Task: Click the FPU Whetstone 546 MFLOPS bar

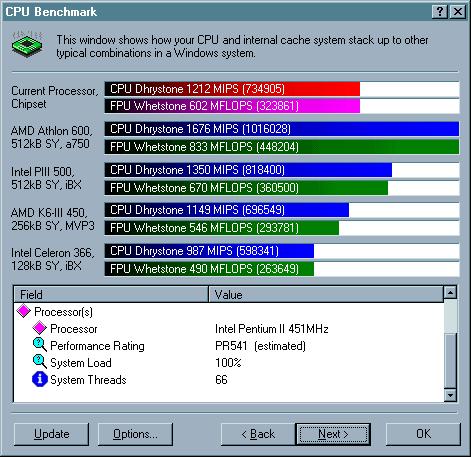Action: (222, 228)
